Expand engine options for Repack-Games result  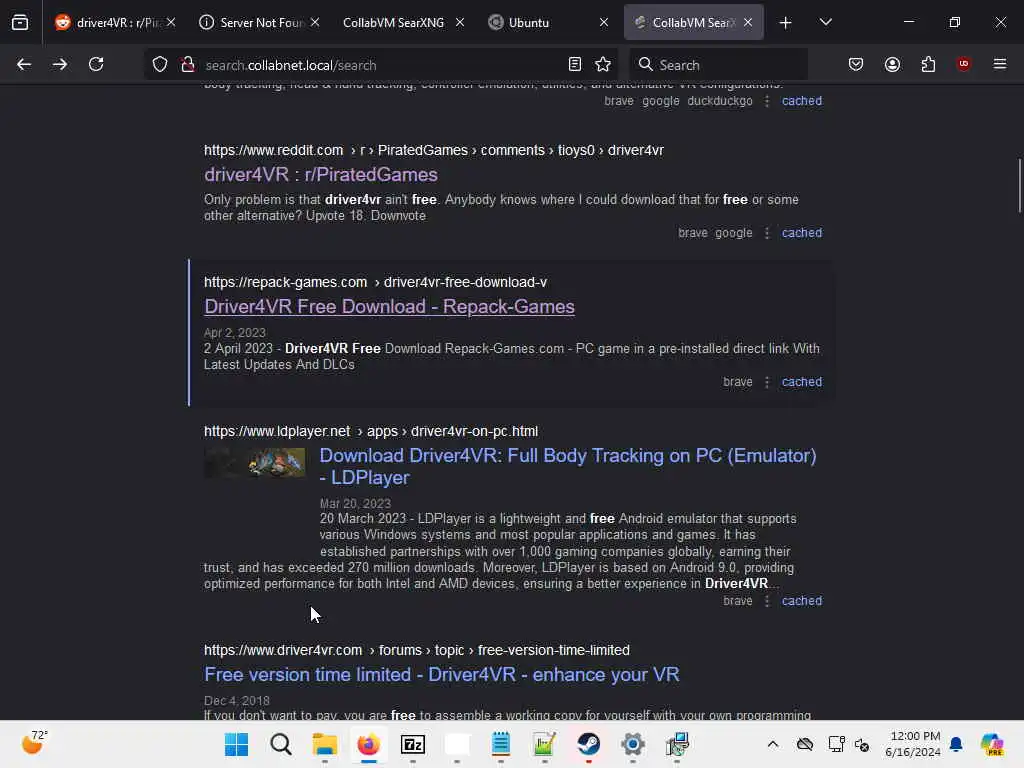767,382
